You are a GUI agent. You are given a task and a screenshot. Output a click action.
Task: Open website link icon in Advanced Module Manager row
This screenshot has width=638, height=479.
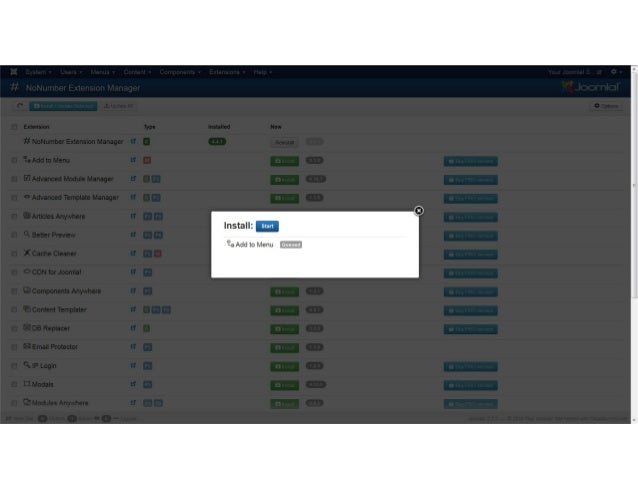[133, 179]
